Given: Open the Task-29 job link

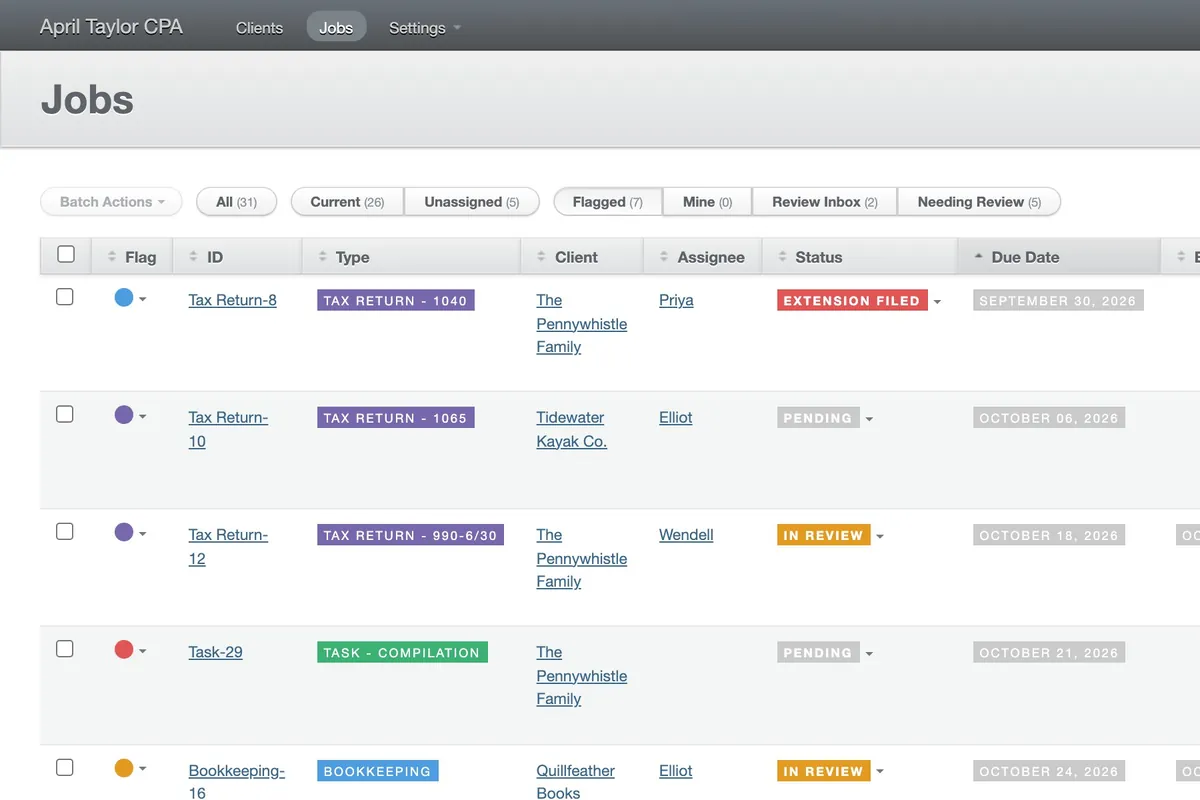Looking at the screenshot, I should [216, 652].
